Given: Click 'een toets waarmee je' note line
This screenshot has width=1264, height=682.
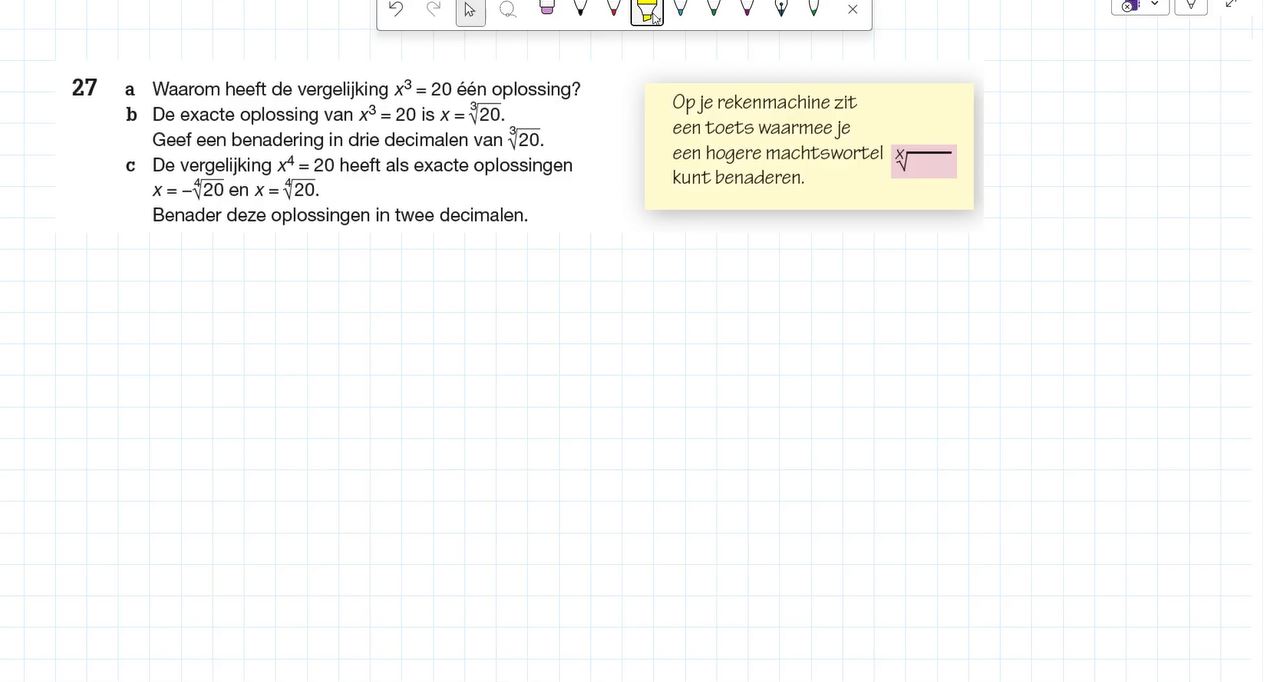Looking at the screenshot, I should pos(762,128).
